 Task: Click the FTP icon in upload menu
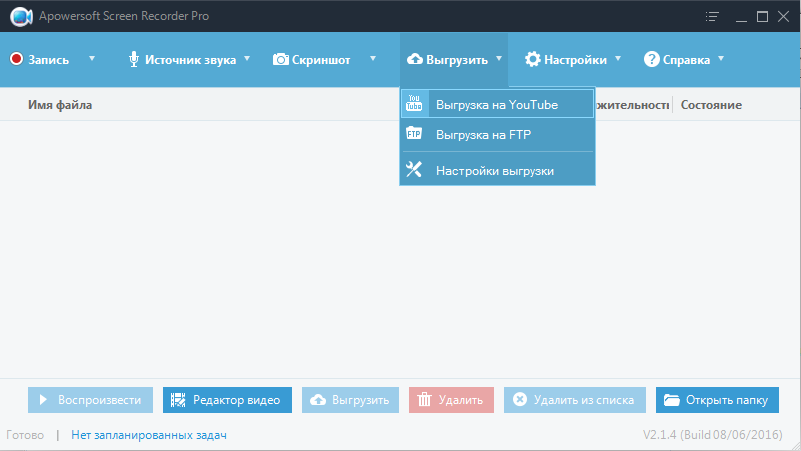414,134
